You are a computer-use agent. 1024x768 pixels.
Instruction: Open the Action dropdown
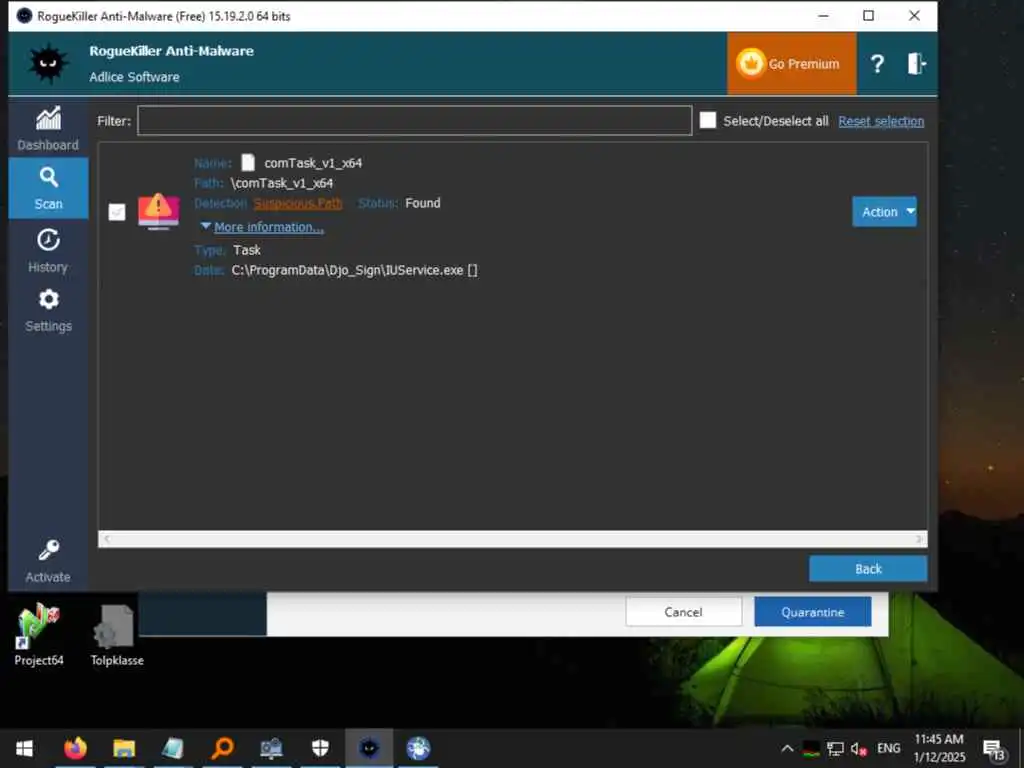[884, 212]
